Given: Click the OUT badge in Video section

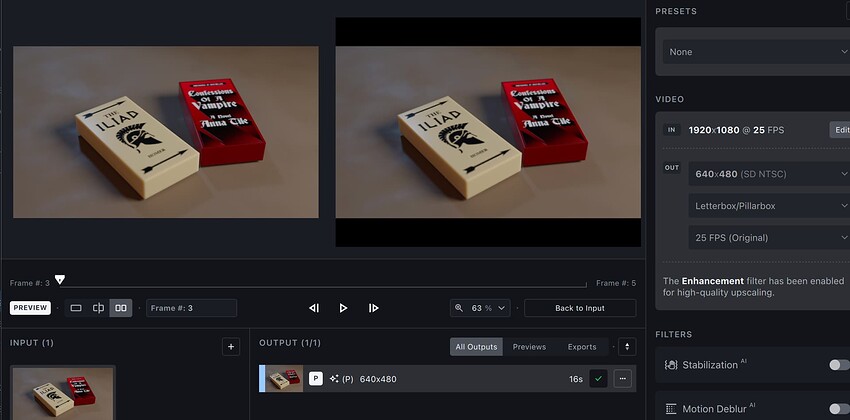Looking at the screenshot, I should pyautogui.click(x=672, y=167).
